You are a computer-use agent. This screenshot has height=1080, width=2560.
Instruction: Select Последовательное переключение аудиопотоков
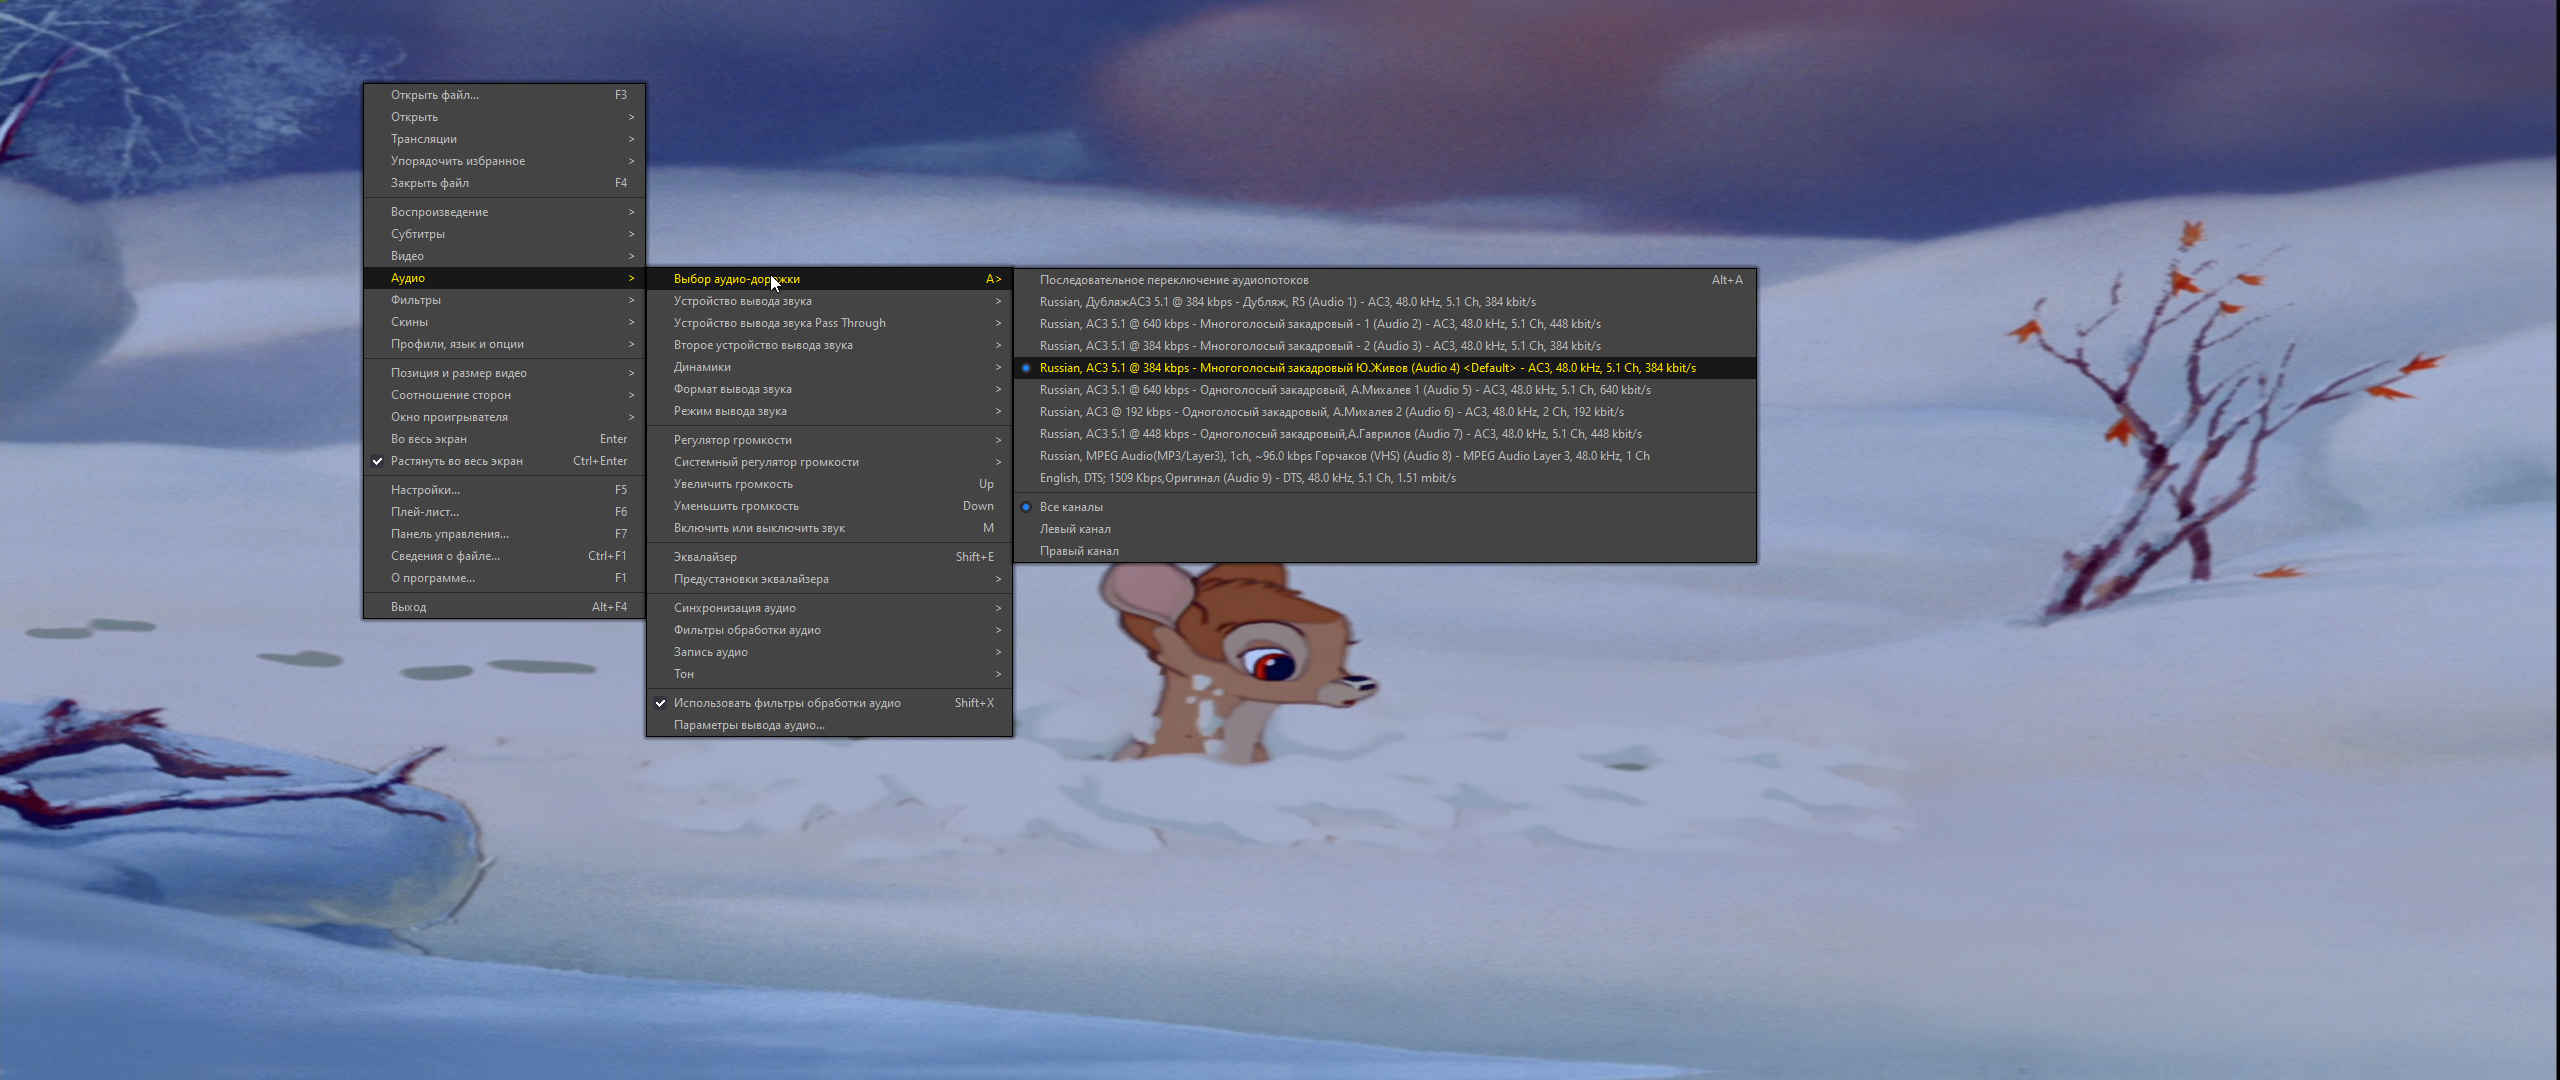(1174, 280)
